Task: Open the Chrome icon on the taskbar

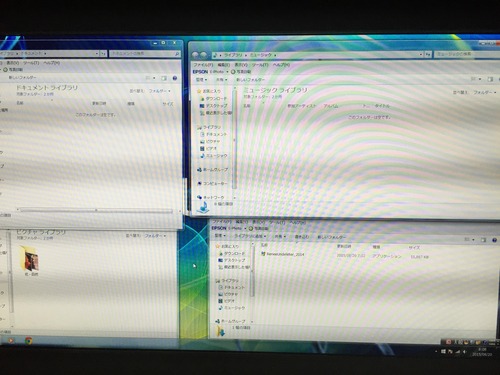Action: [29, 340]
